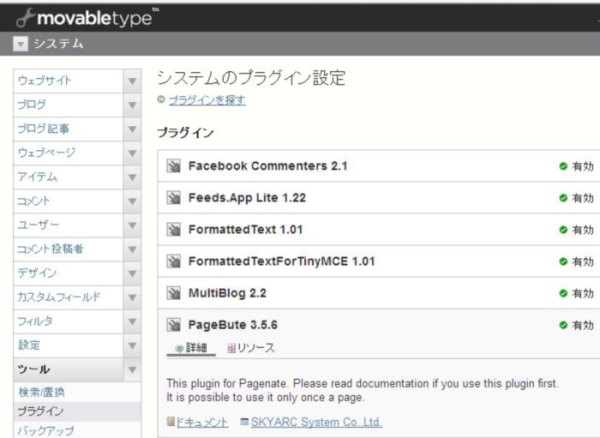The height and width of the screenshot is (438, 600).
Task: Expand the フィルタ menu arrow
Action: (x=132, y=321)
